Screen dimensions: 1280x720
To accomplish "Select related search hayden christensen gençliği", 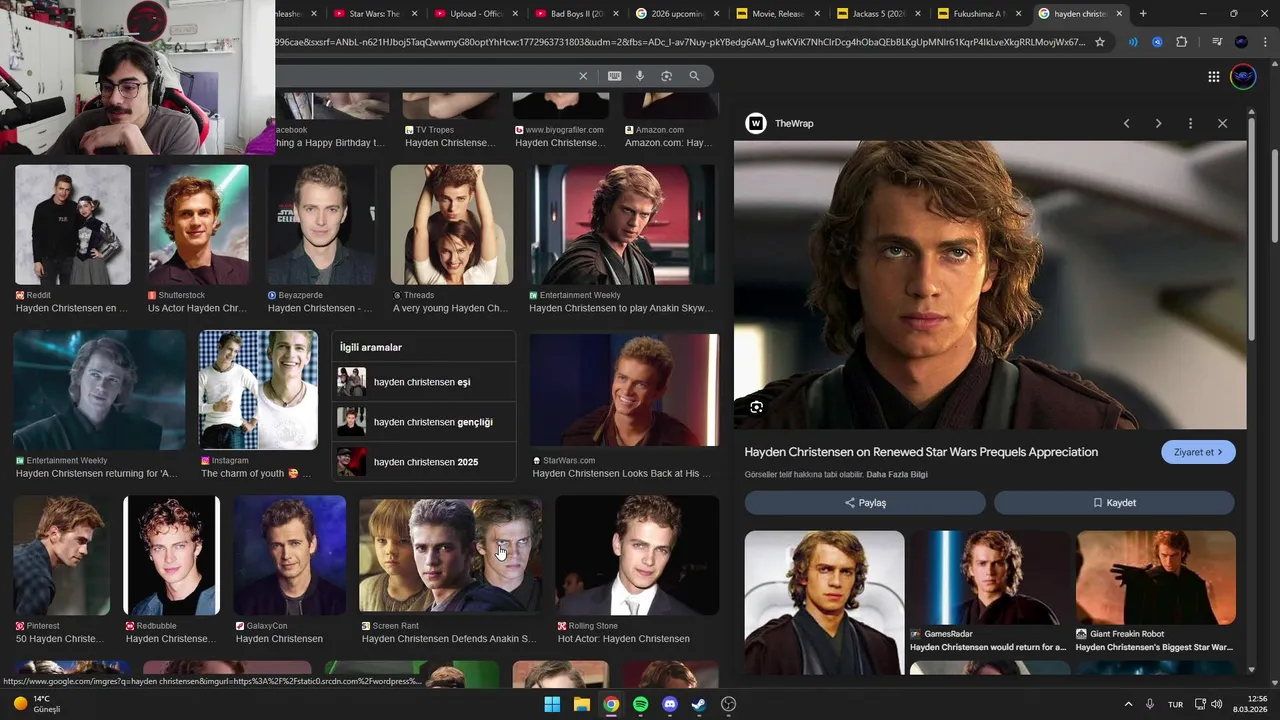I will click(x=424, y=422).
